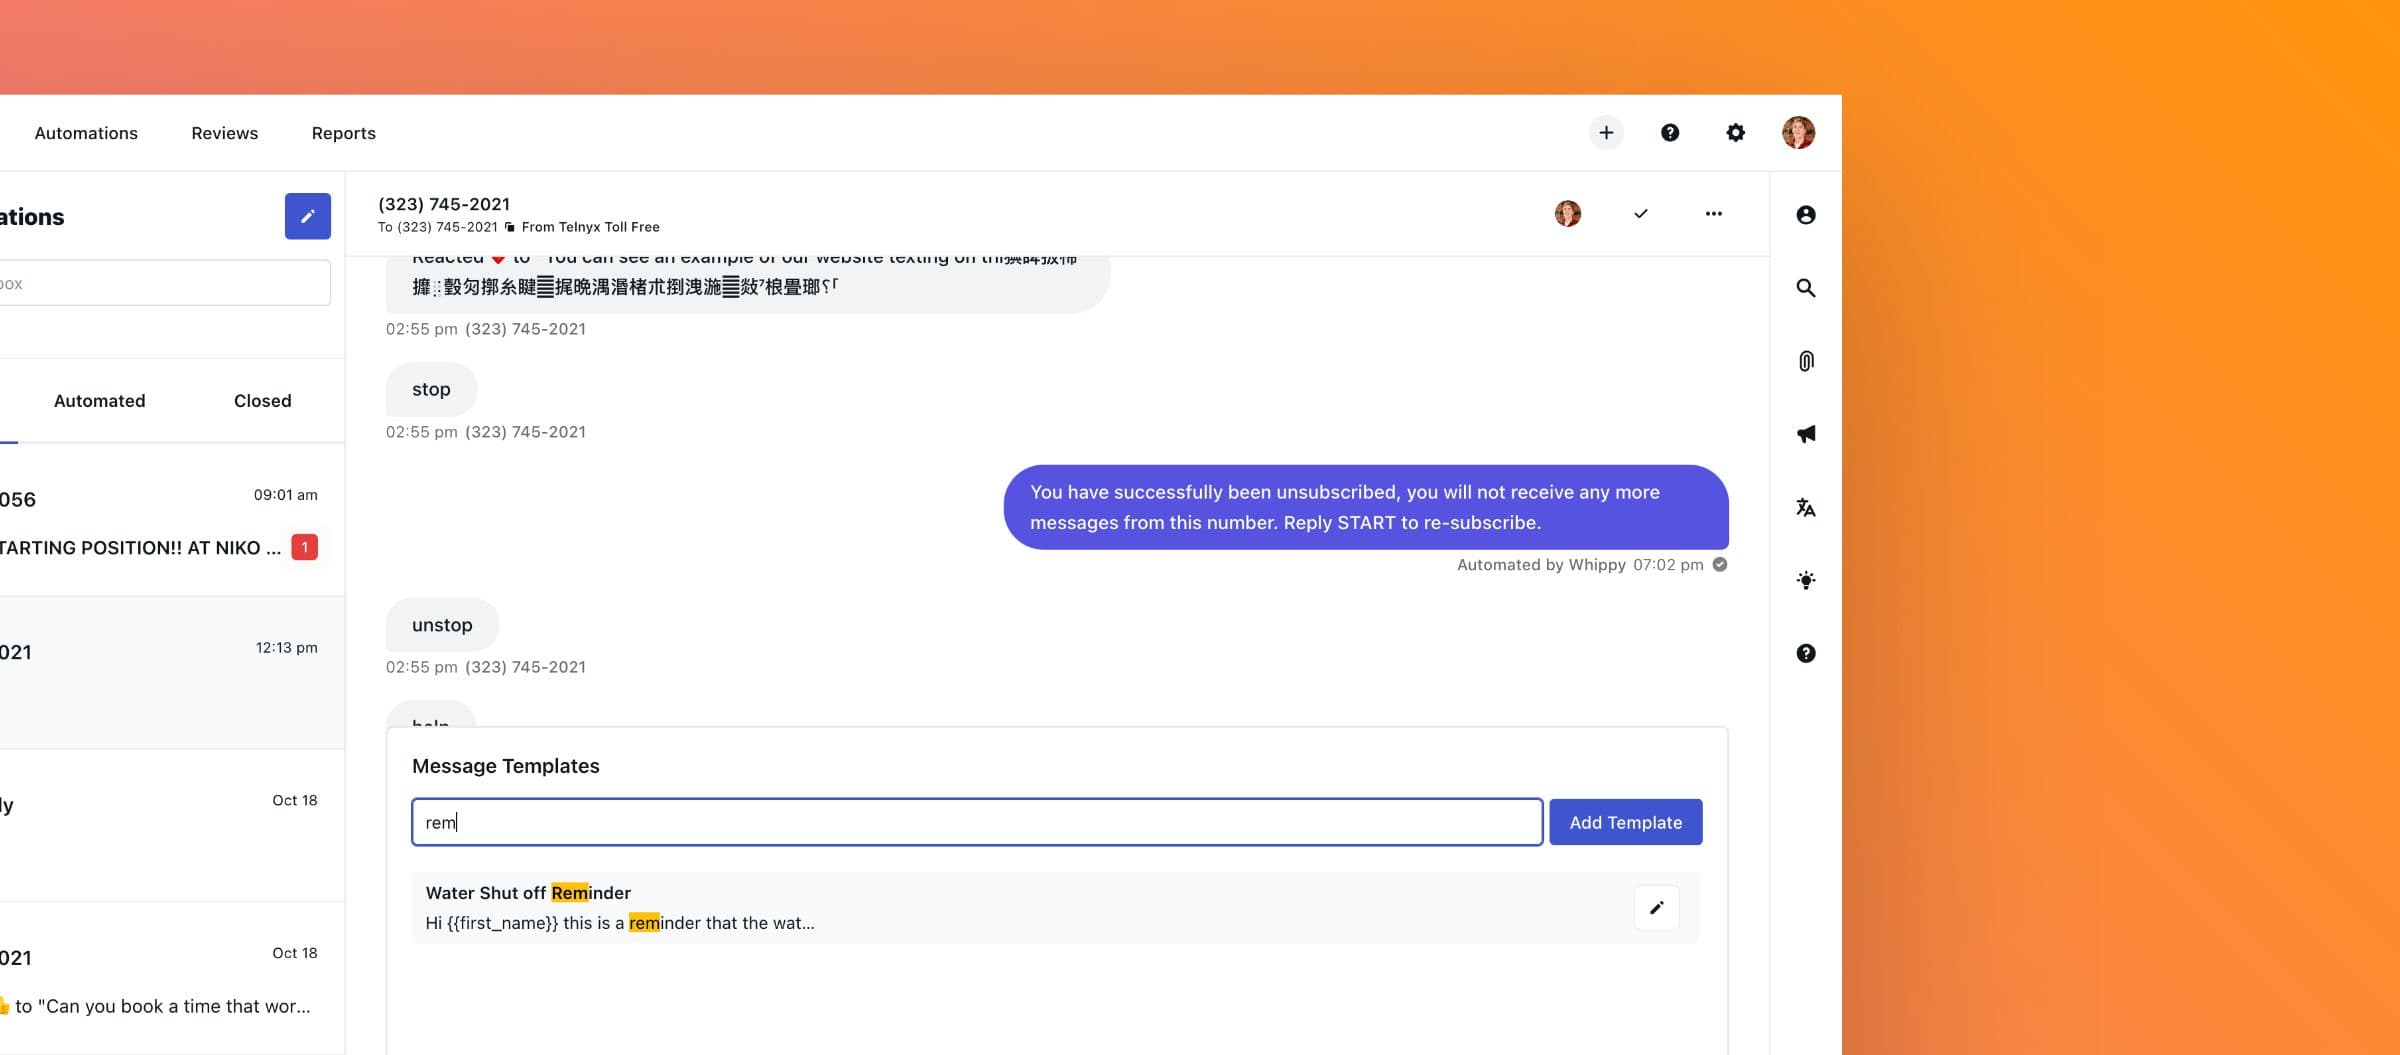Viewport: 2400px width, 1055px height.
Task: Open the three-dot conversation options menu
Action: coord(1713,214)
